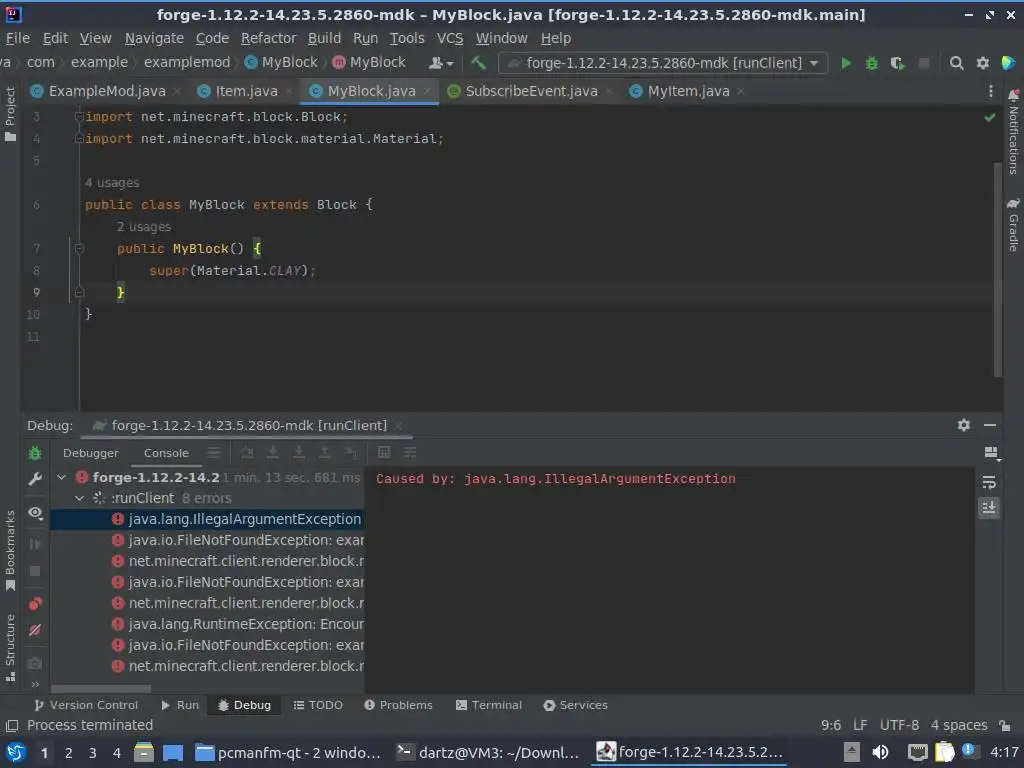
Task: Click the Run to Cursor debugger icon
Action: tap(351, 453)
